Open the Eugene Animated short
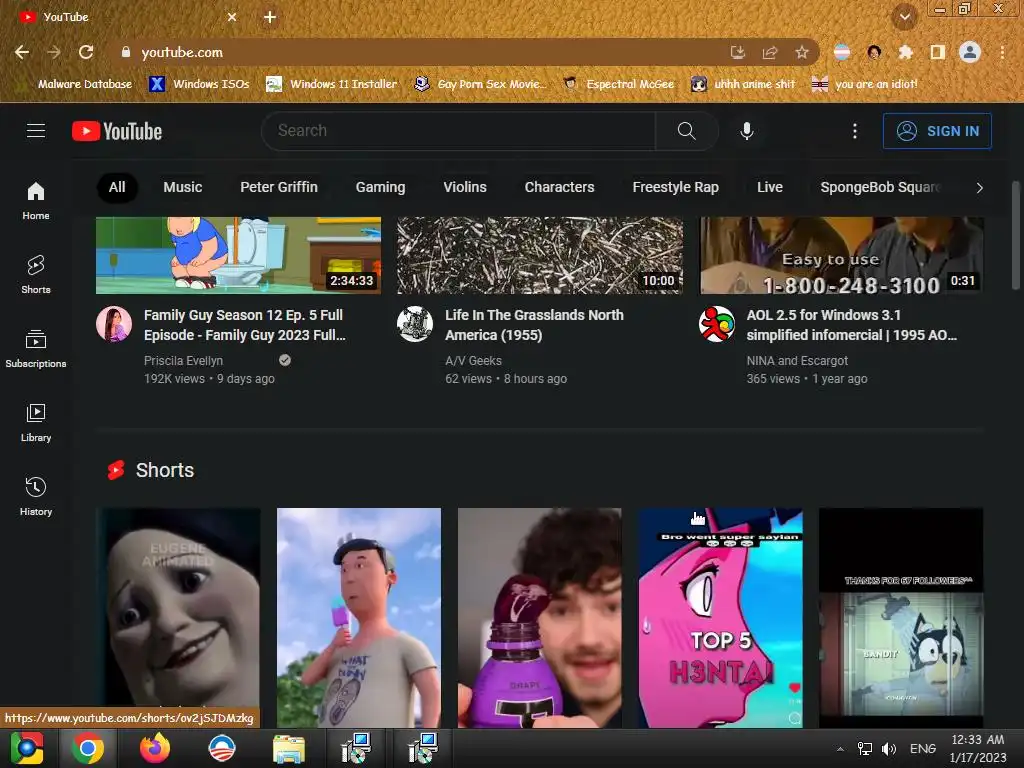The image size is (1024, 768). pyautogui.click(x=178, y=618)
